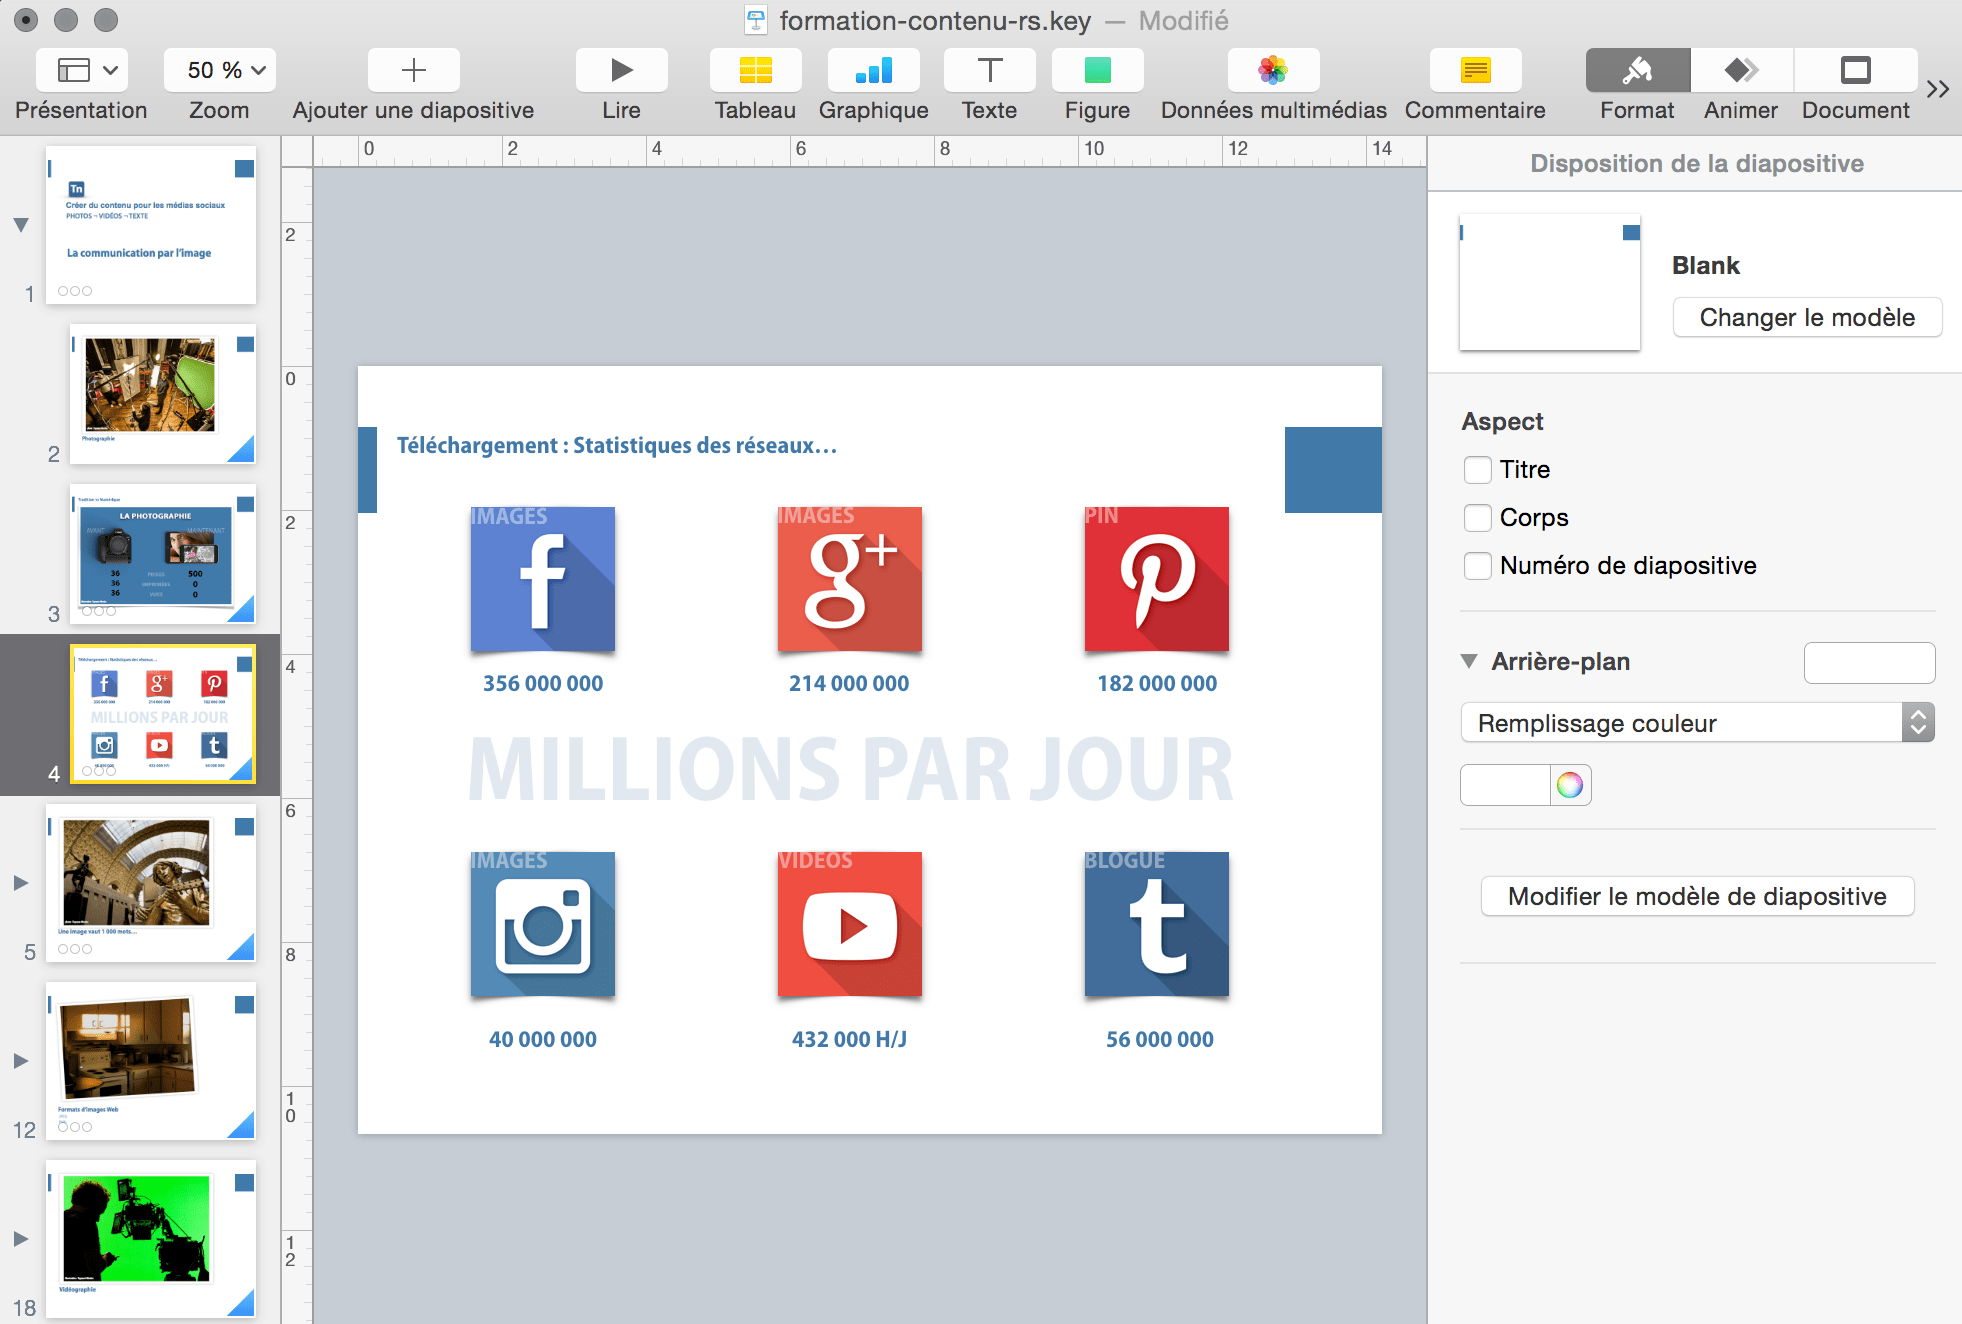Open the 50 % zoom dropdown
The image size is (1962, 1324).
click(220, 70)
